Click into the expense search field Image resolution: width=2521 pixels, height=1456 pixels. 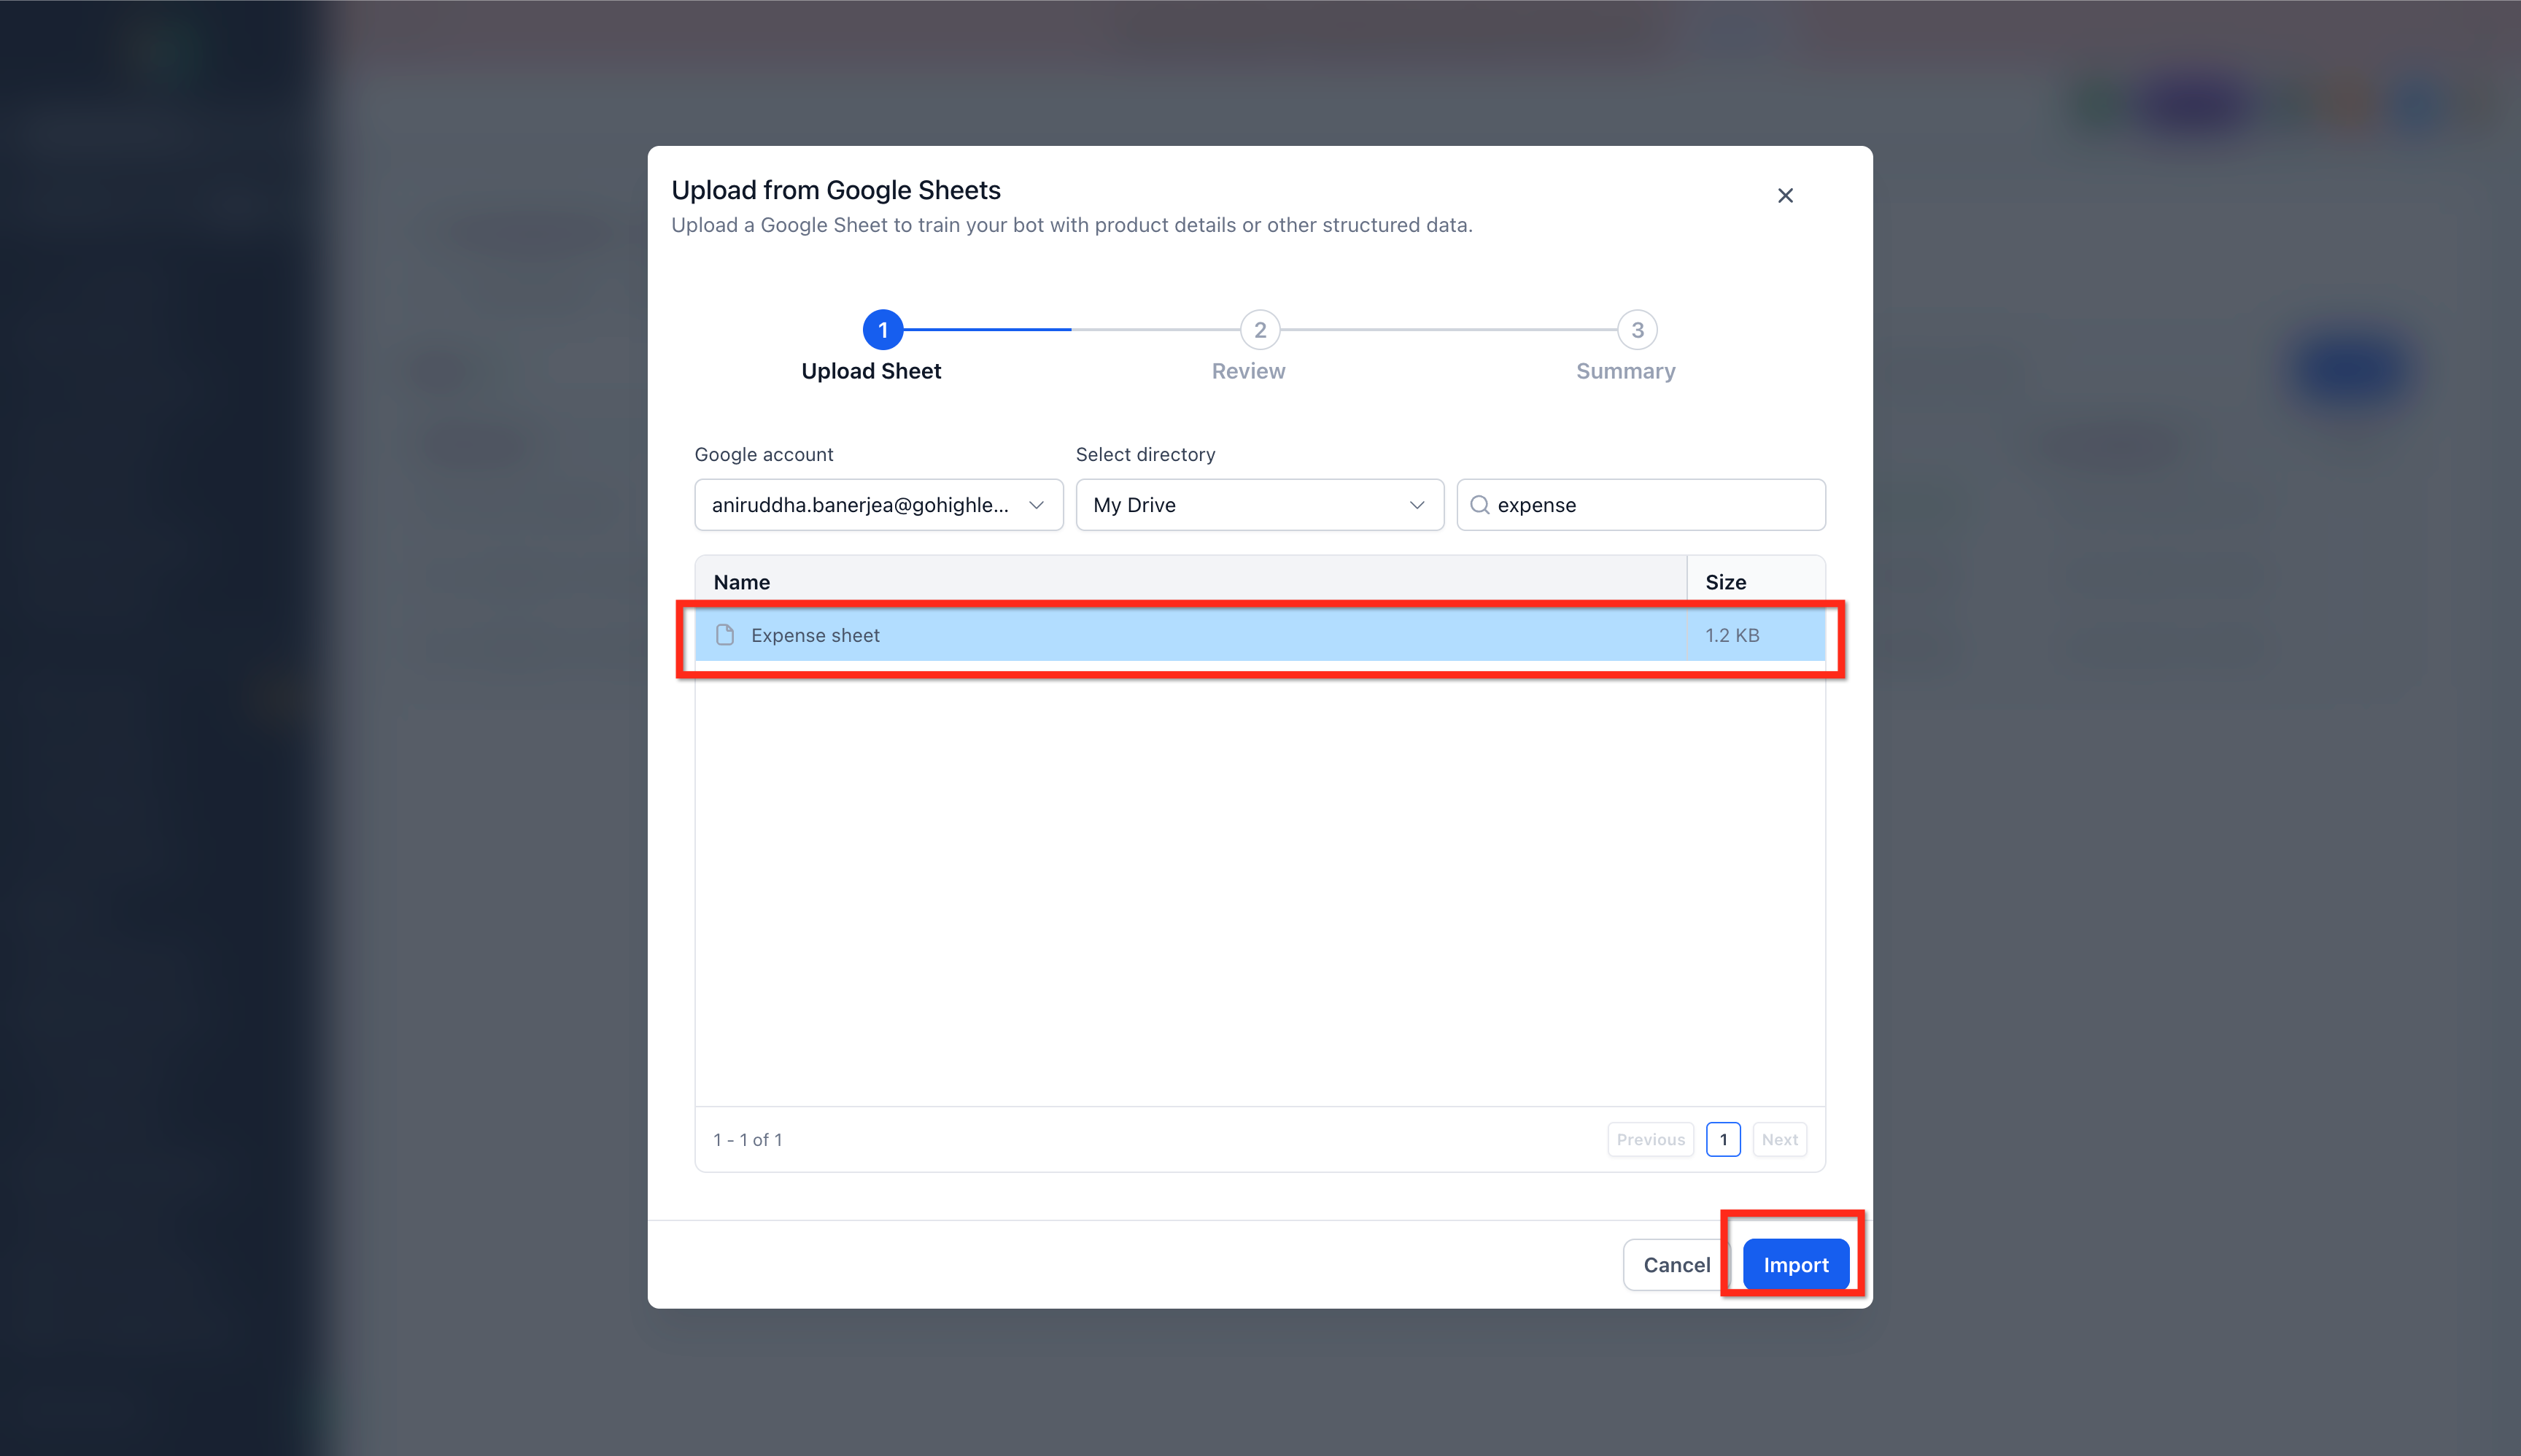1650,505
